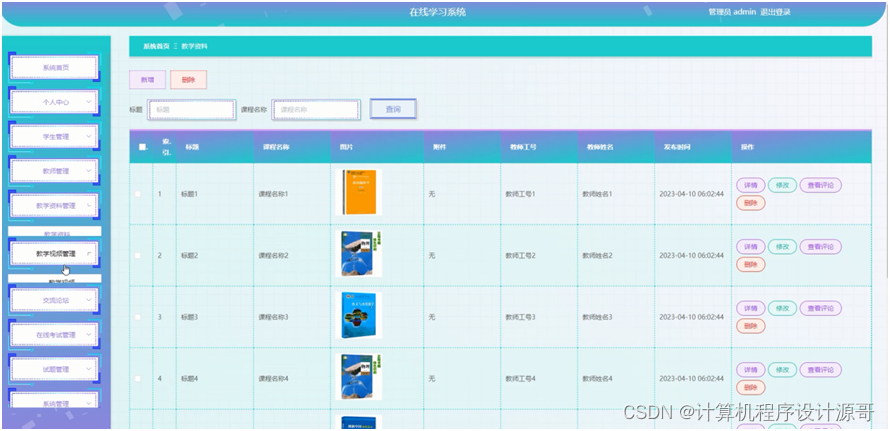Click the 教学资料 breadcrumb item
Viewport: 890px width, 431px height.
(x=194, y=47)
